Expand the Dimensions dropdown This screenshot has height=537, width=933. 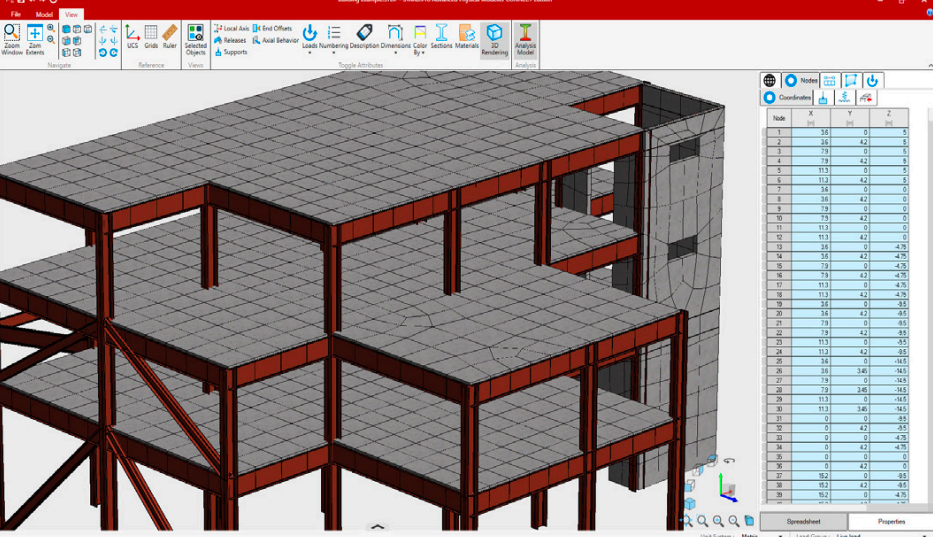tap(395, 38)
